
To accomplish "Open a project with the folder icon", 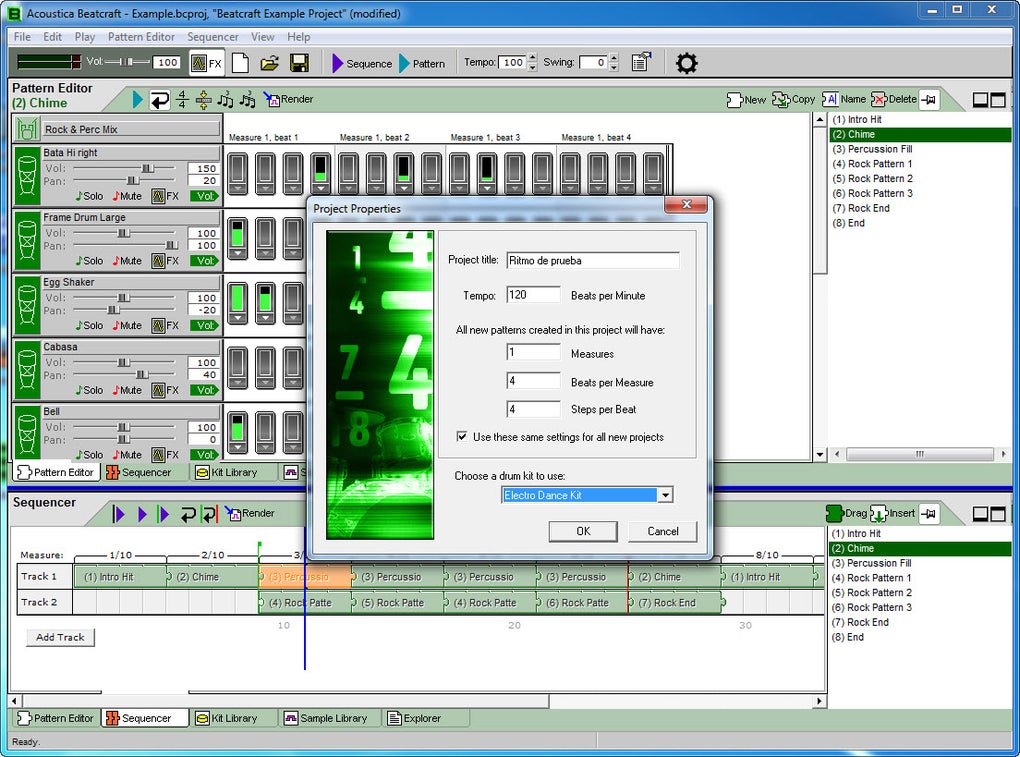I will (x=269, y=63).
